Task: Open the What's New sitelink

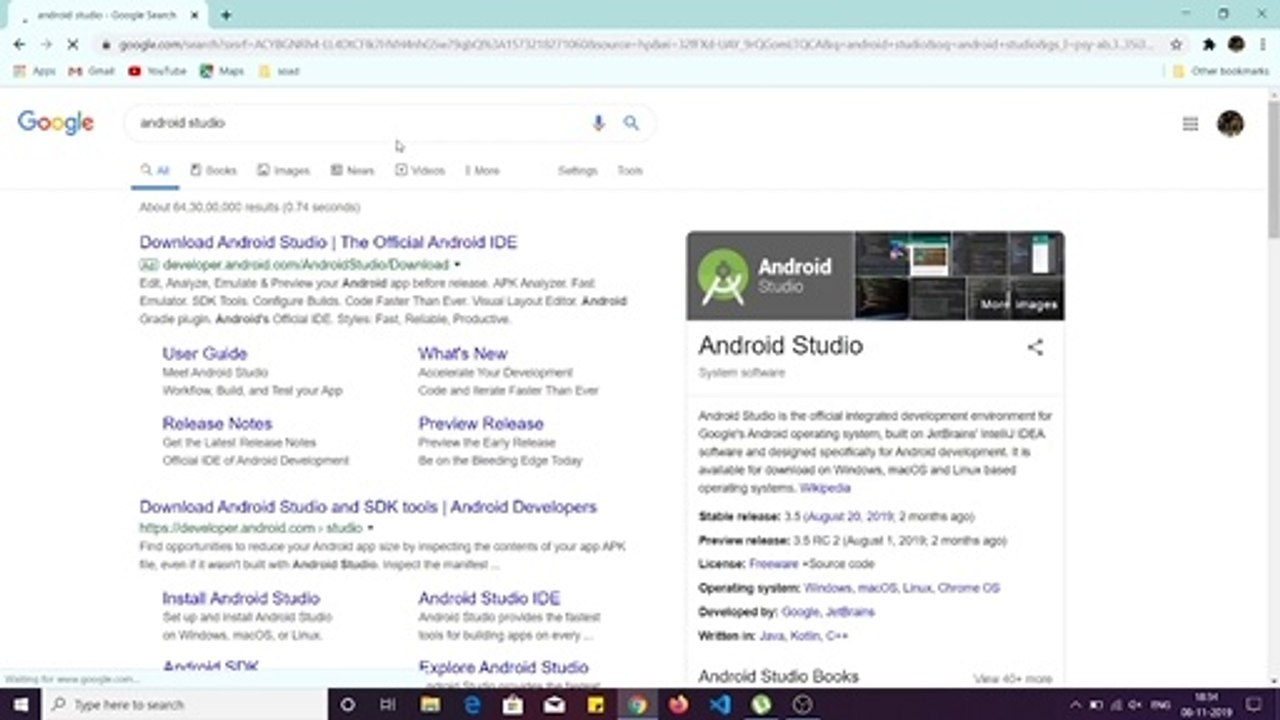Action: pos(463,354)
